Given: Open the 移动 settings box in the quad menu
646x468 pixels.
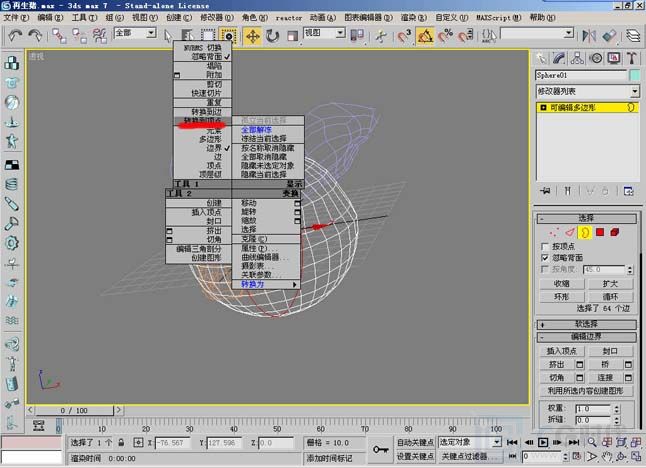Looking at the screenshot, I should tap(297, 203).
